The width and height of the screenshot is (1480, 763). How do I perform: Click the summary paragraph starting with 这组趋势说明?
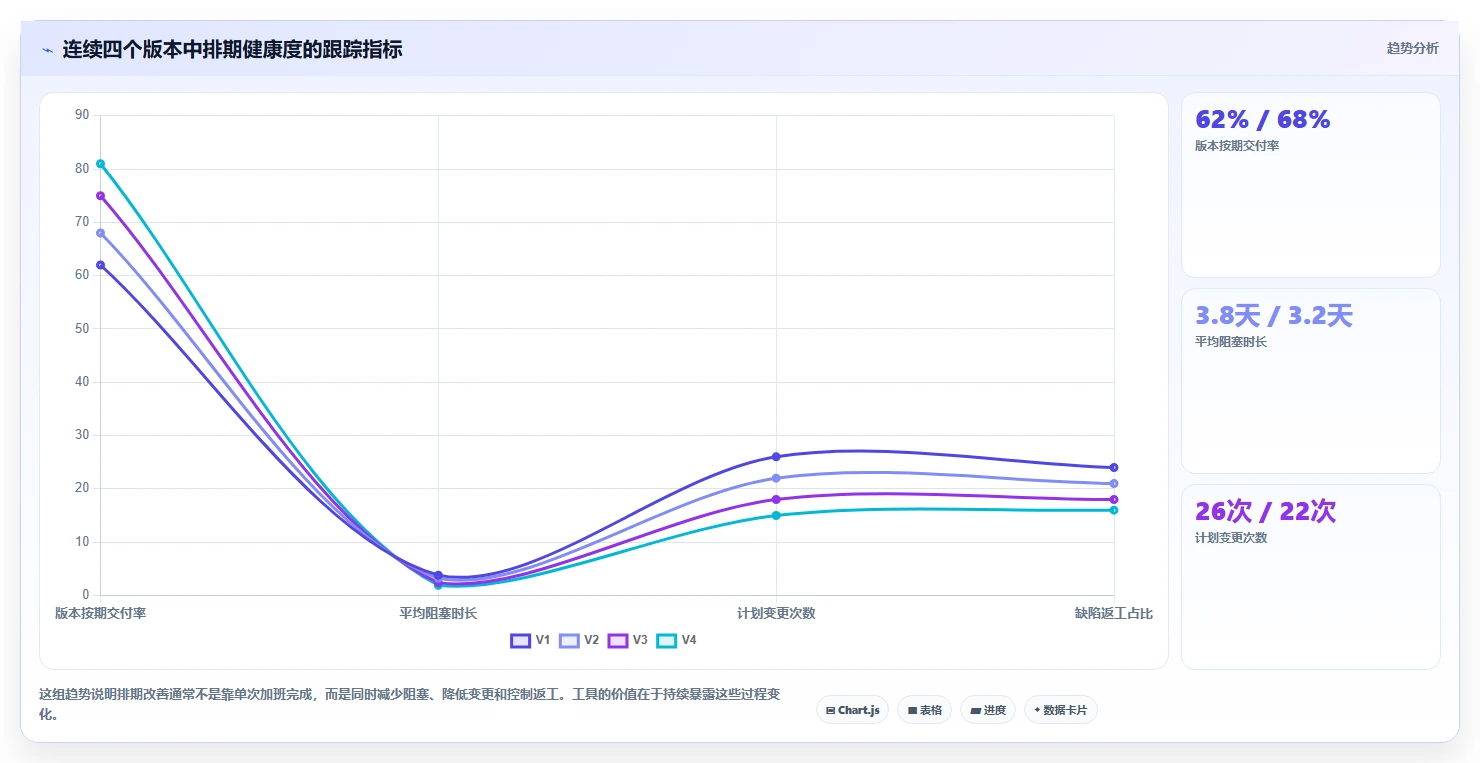point(410,704)
